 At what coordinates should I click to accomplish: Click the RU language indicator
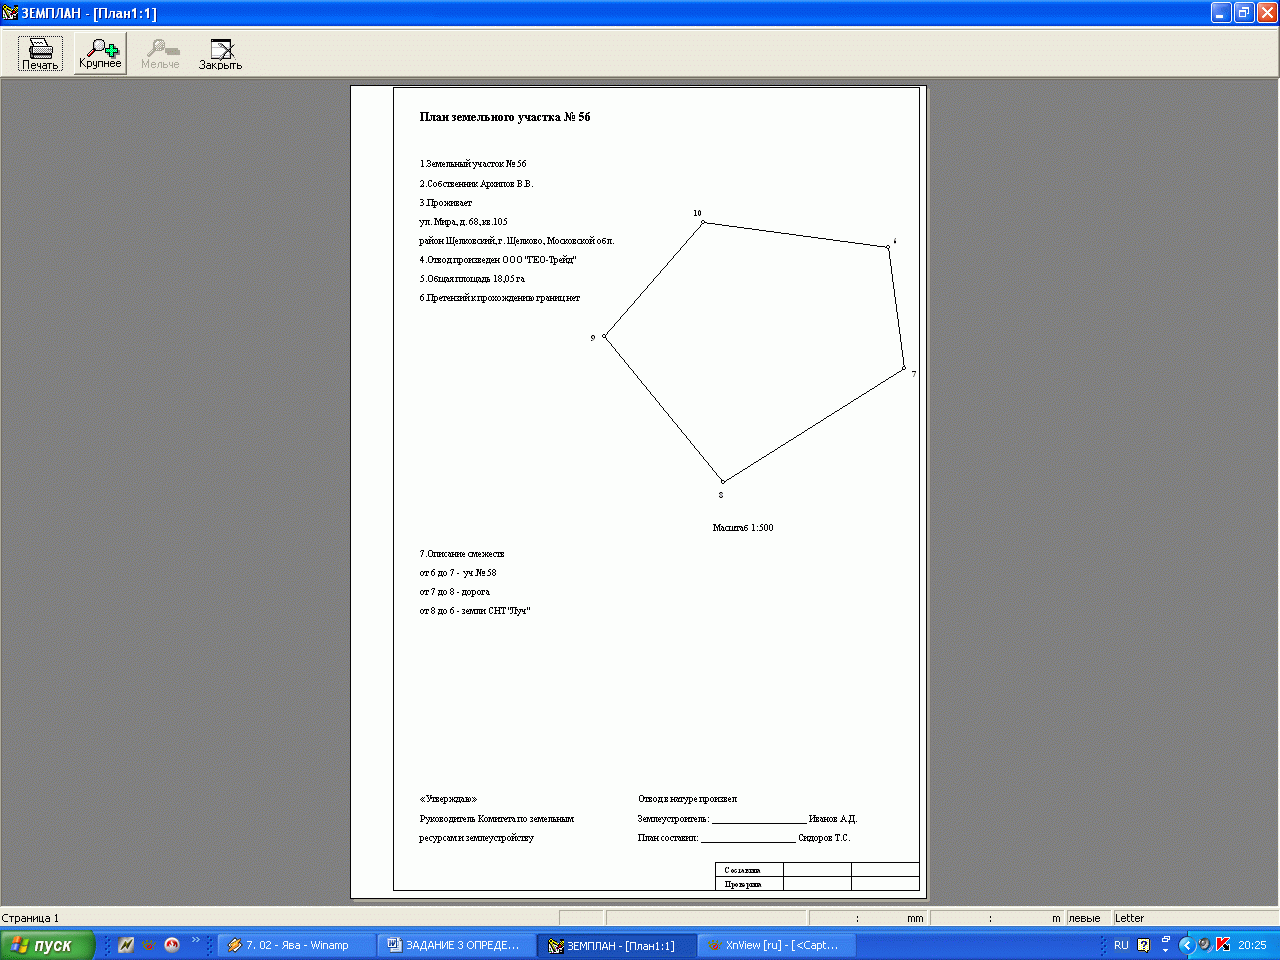pyautogui.click(x=1121, y=945)
